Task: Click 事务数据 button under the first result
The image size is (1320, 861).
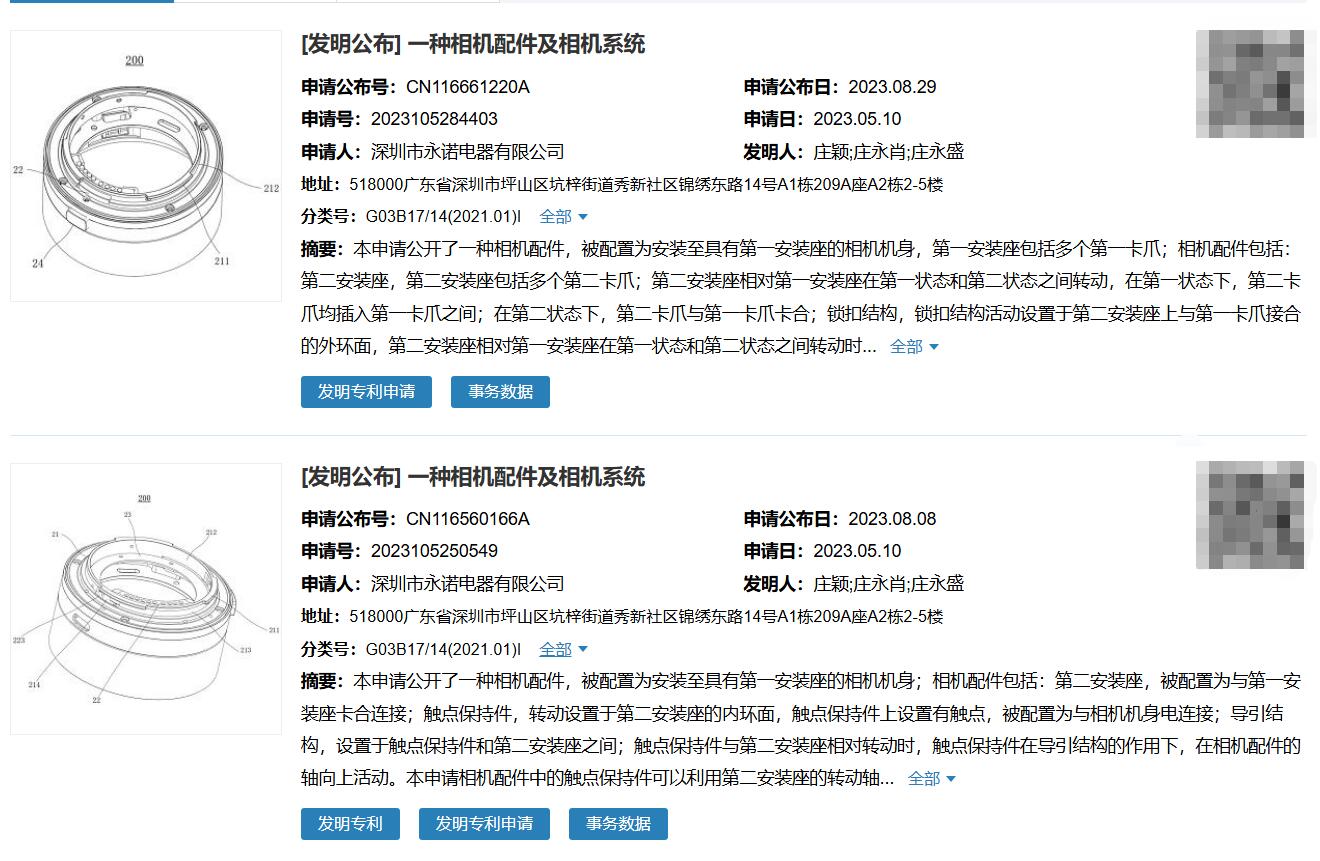Action: pyautogui.click(x=500, y=392)
